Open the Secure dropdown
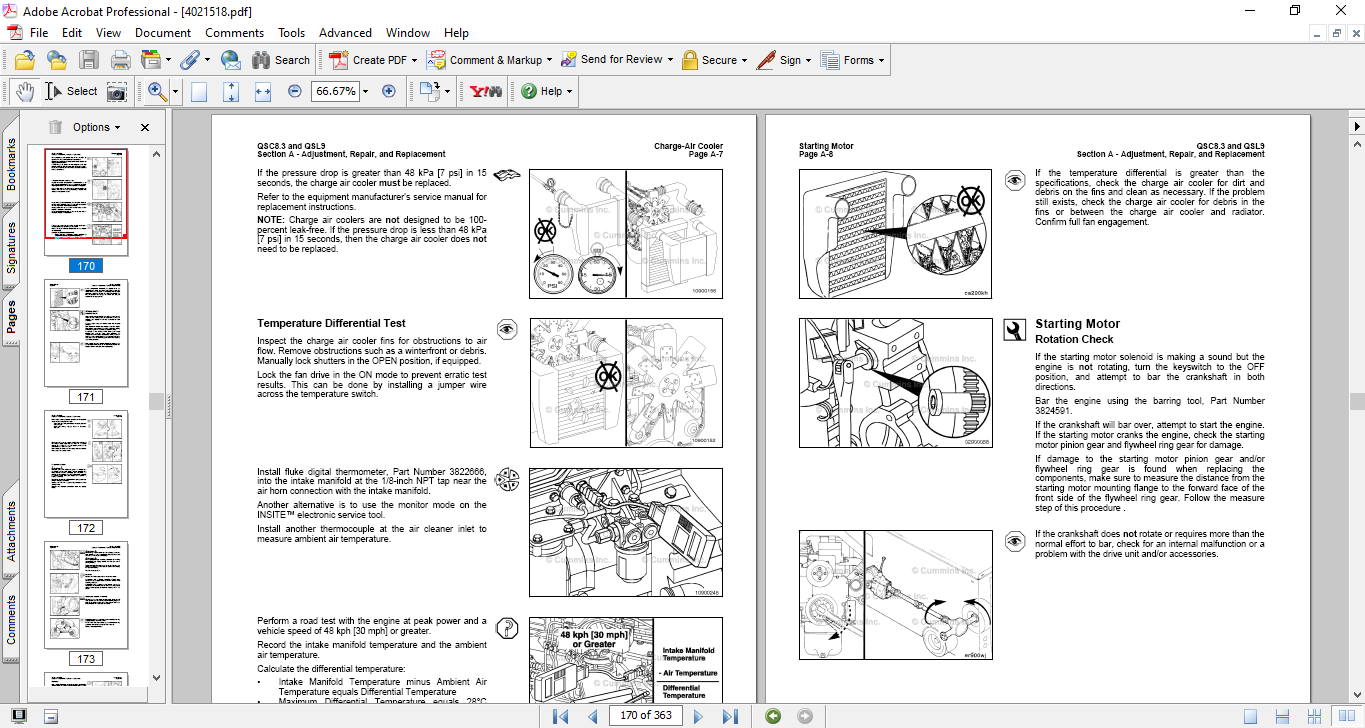1365x728 pixels. [x=745, y=60]
